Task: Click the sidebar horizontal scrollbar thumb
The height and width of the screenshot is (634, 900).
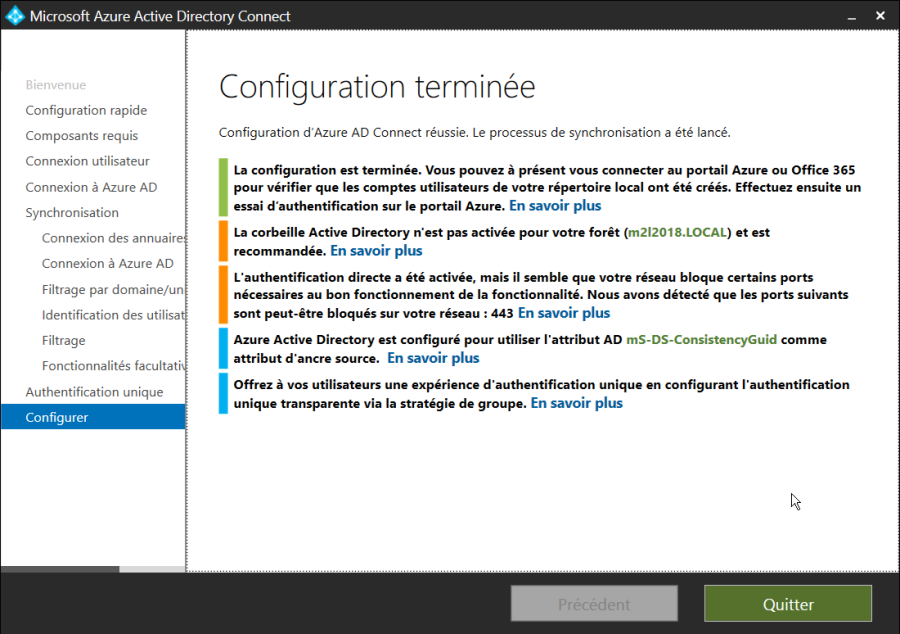Action: (x=60, y=569)
